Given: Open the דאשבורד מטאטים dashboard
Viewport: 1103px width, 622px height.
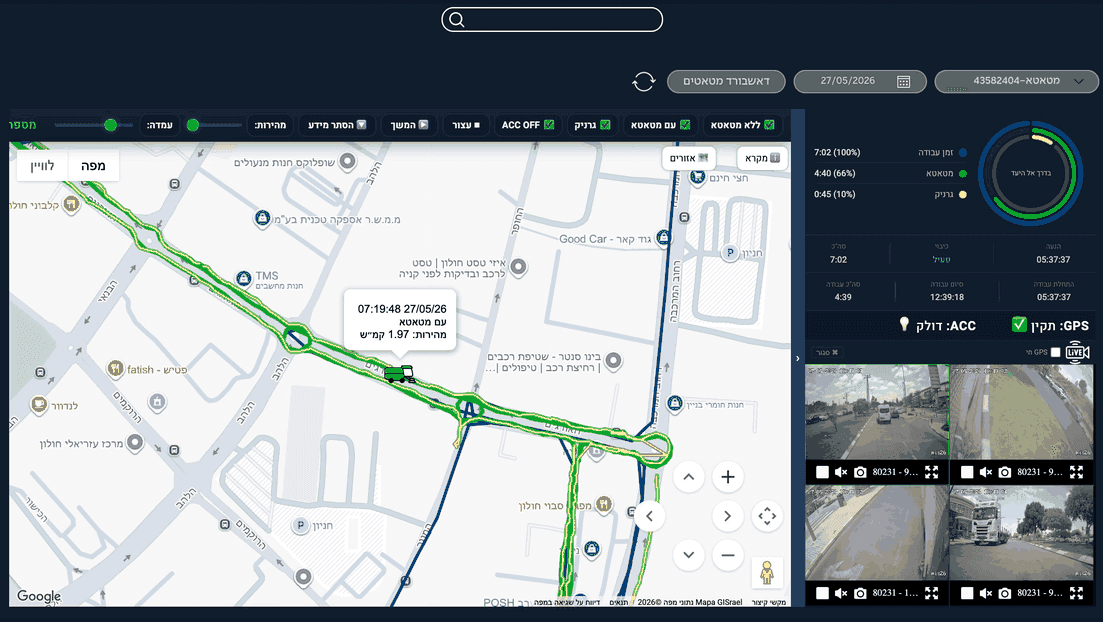Looking at the screenshot, I should coord(726,82).
